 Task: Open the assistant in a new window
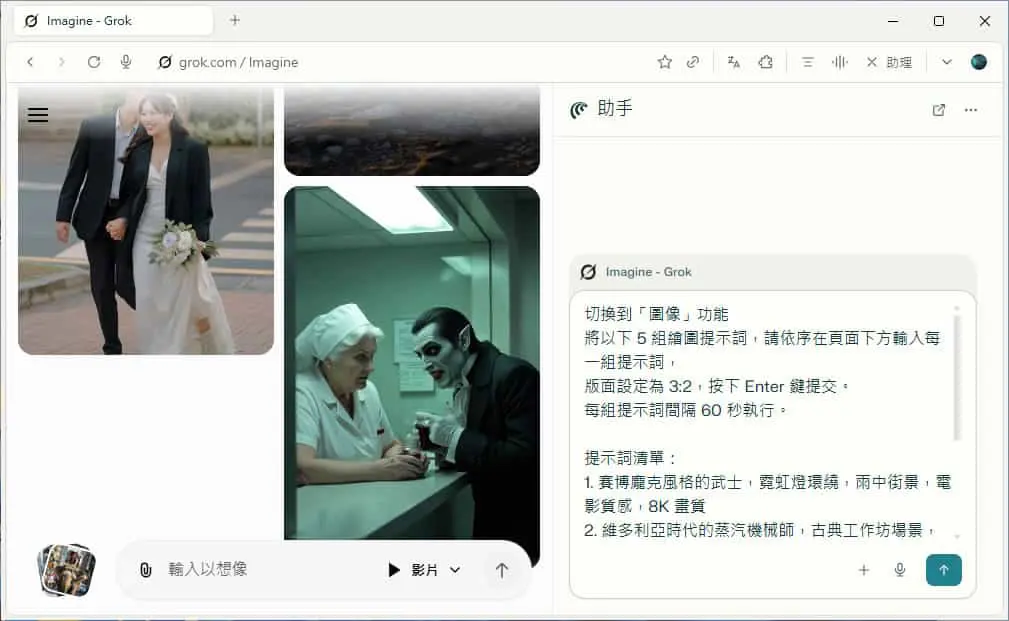click(939, 110)
